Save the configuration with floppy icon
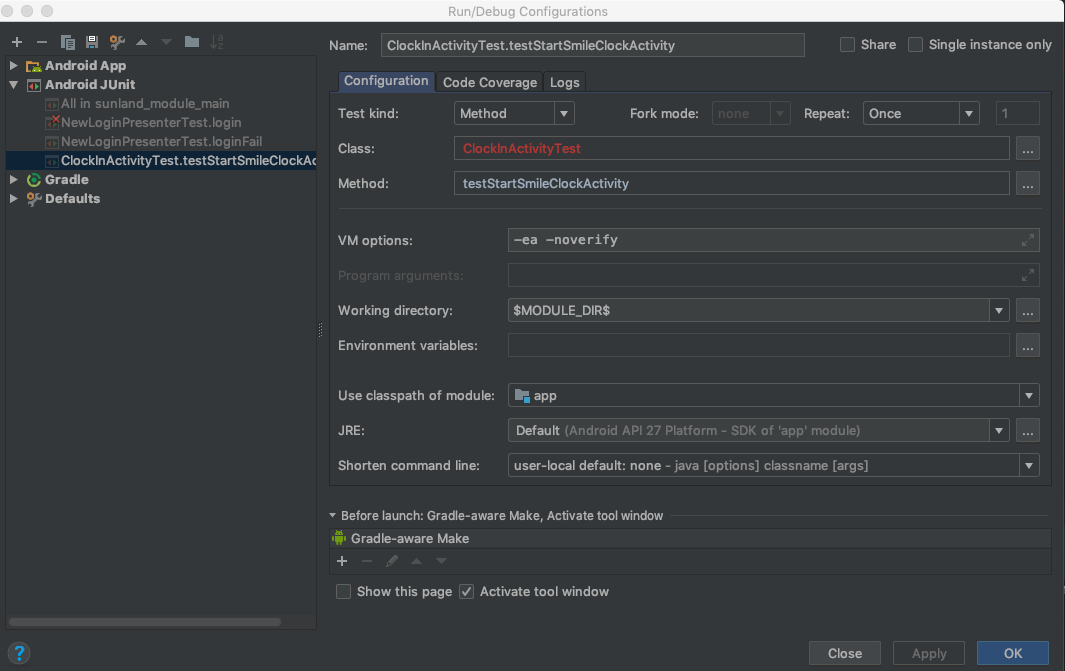 92,42
